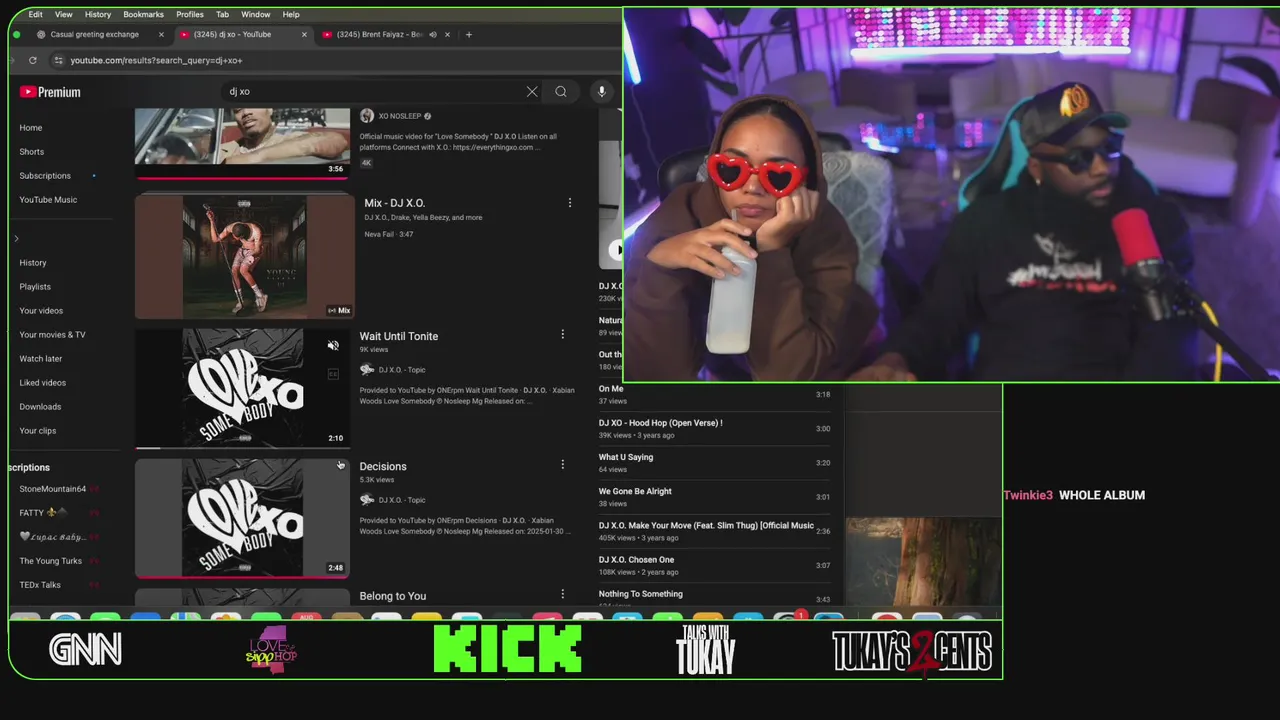Open the Window menu
Viewport: 1280px width, 720px height.
click(x=255, y=14)
